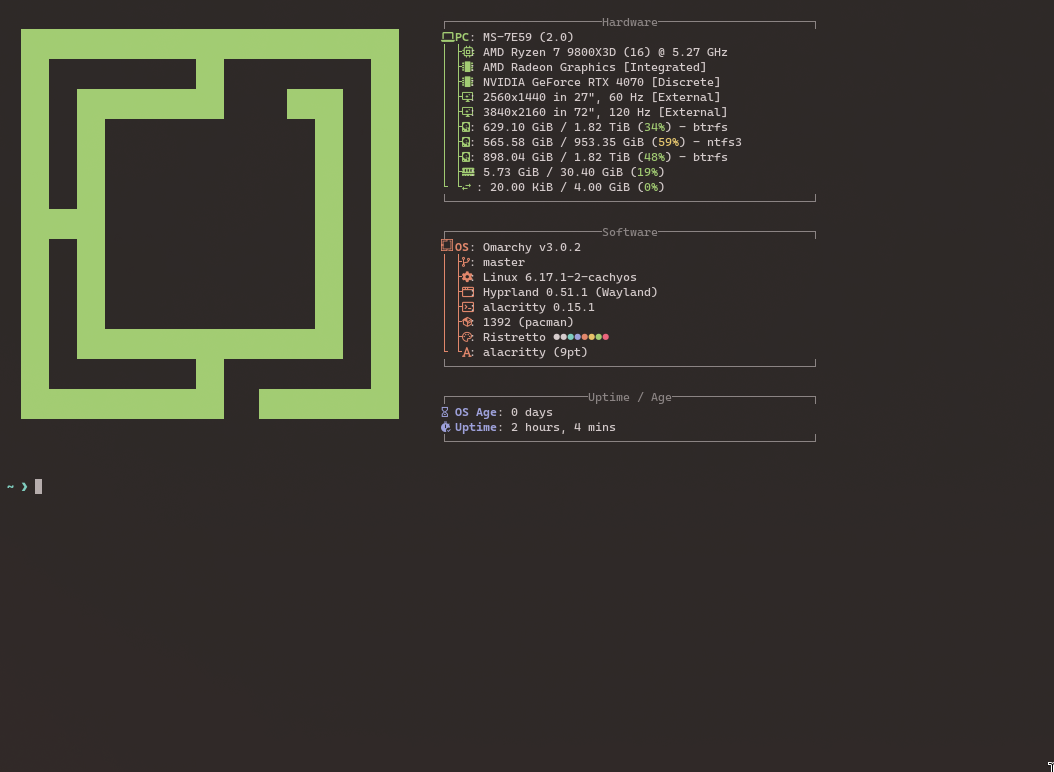Click the 0% swap usage value

651,187
